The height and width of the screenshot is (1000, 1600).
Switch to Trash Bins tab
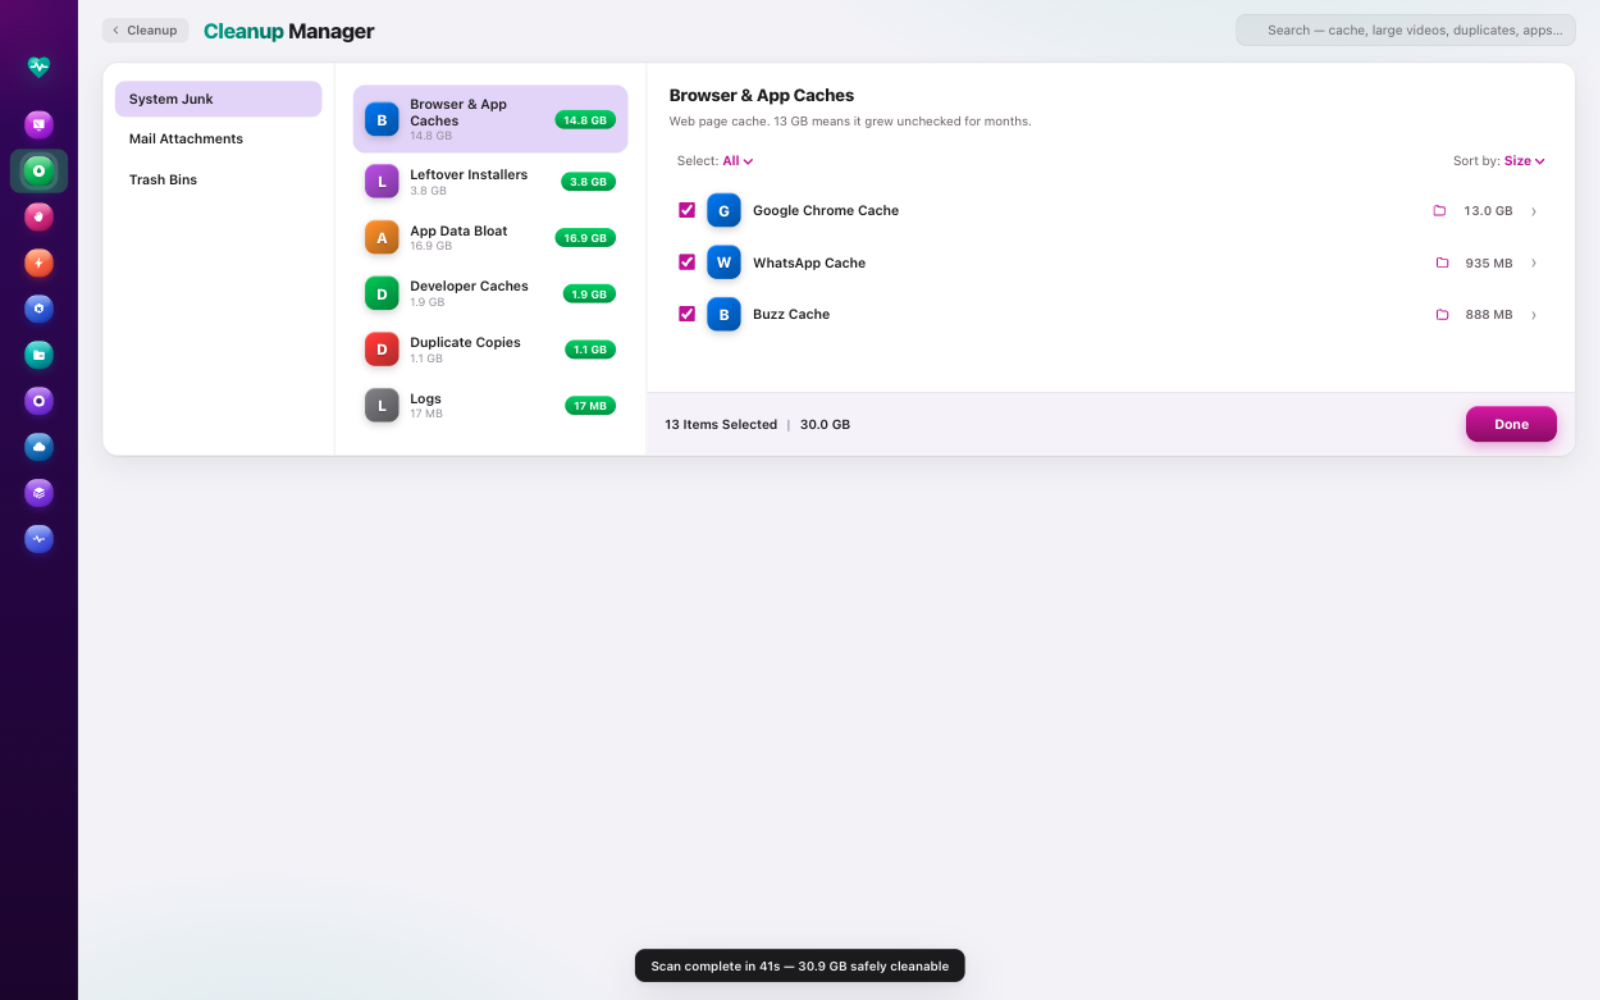click(218, 180)
